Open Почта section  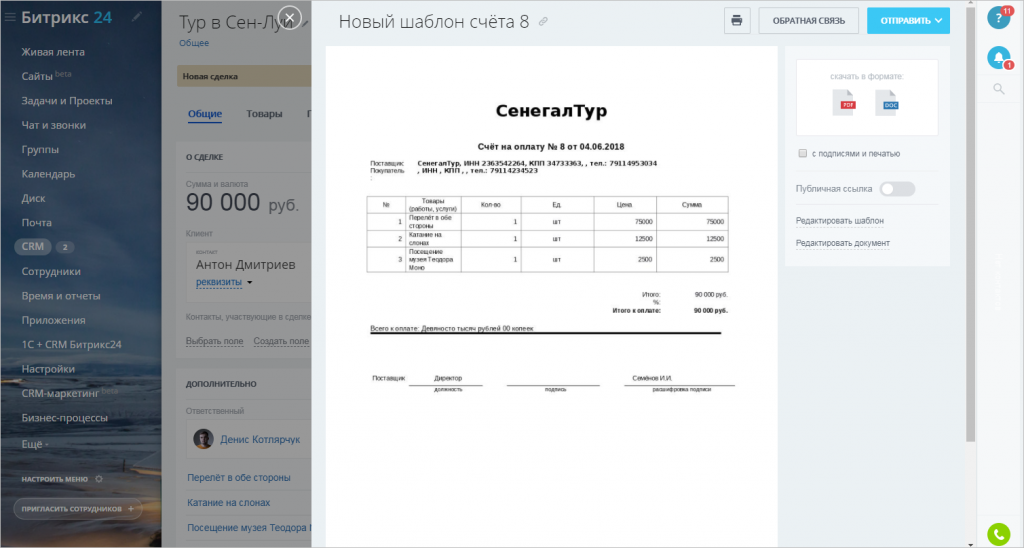pos(37,223)
